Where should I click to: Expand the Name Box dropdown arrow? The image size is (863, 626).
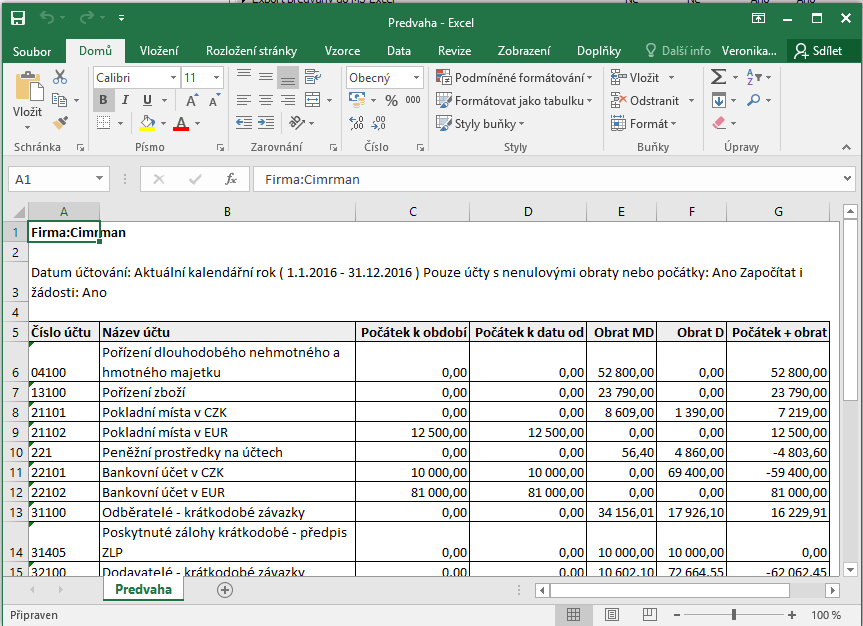99,179
